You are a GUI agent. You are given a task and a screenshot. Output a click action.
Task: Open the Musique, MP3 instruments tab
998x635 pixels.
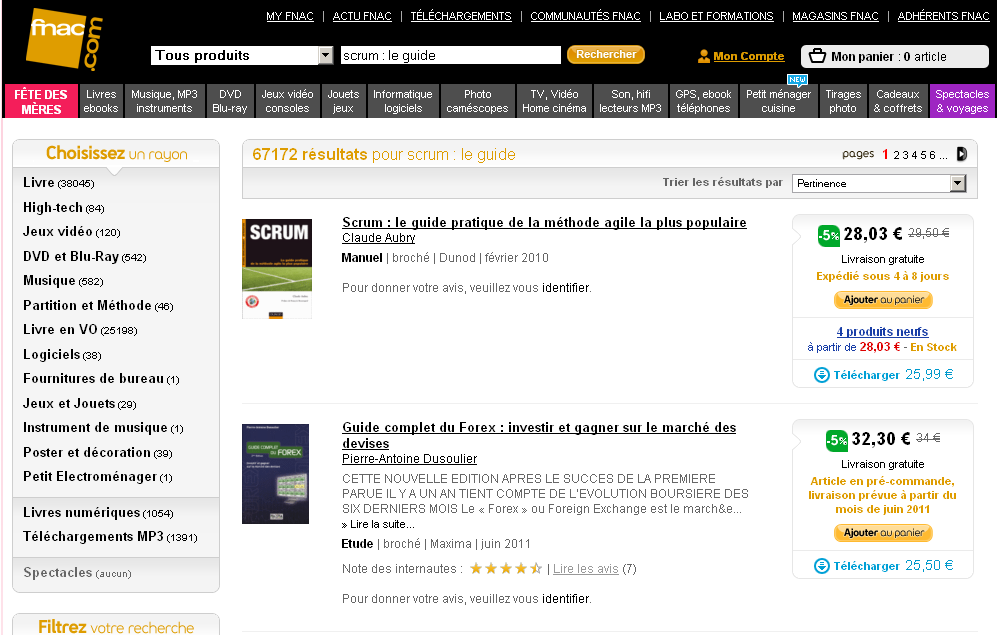tap(164, 101)
